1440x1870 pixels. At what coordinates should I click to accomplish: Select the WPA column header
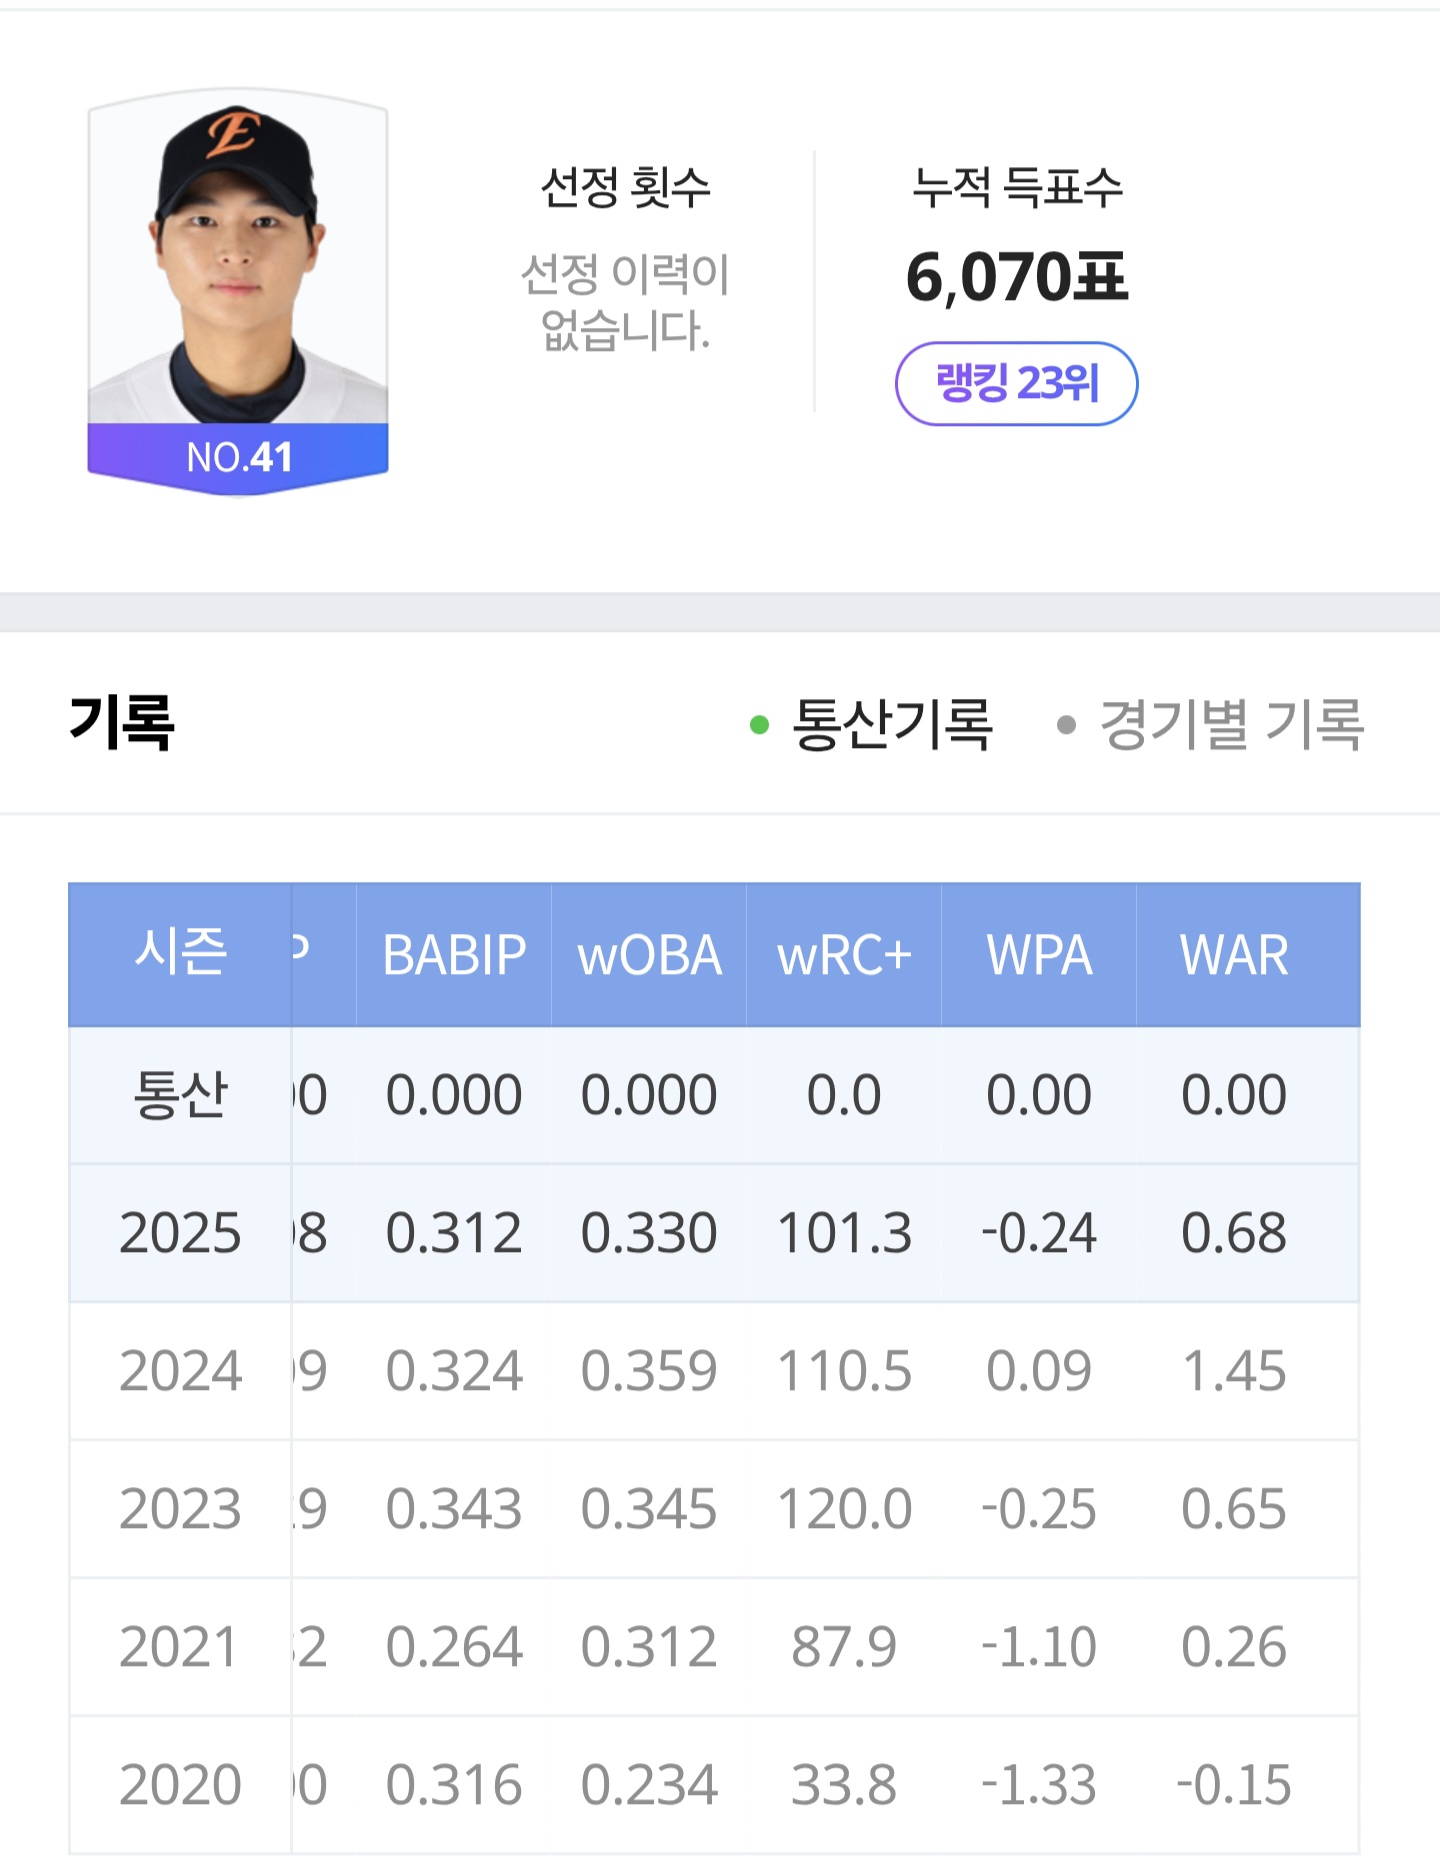coord(1039,954)
